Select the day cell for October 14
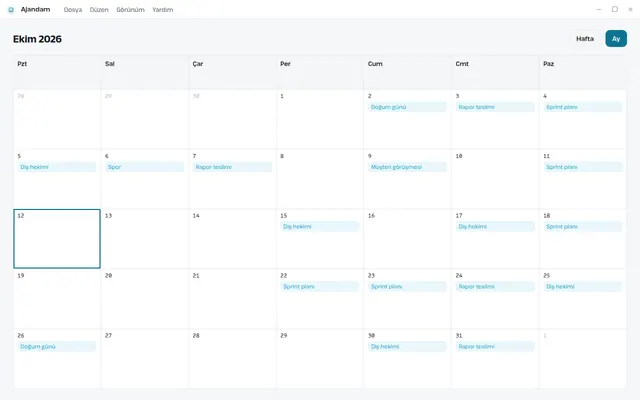 click(x=232, y=239)
